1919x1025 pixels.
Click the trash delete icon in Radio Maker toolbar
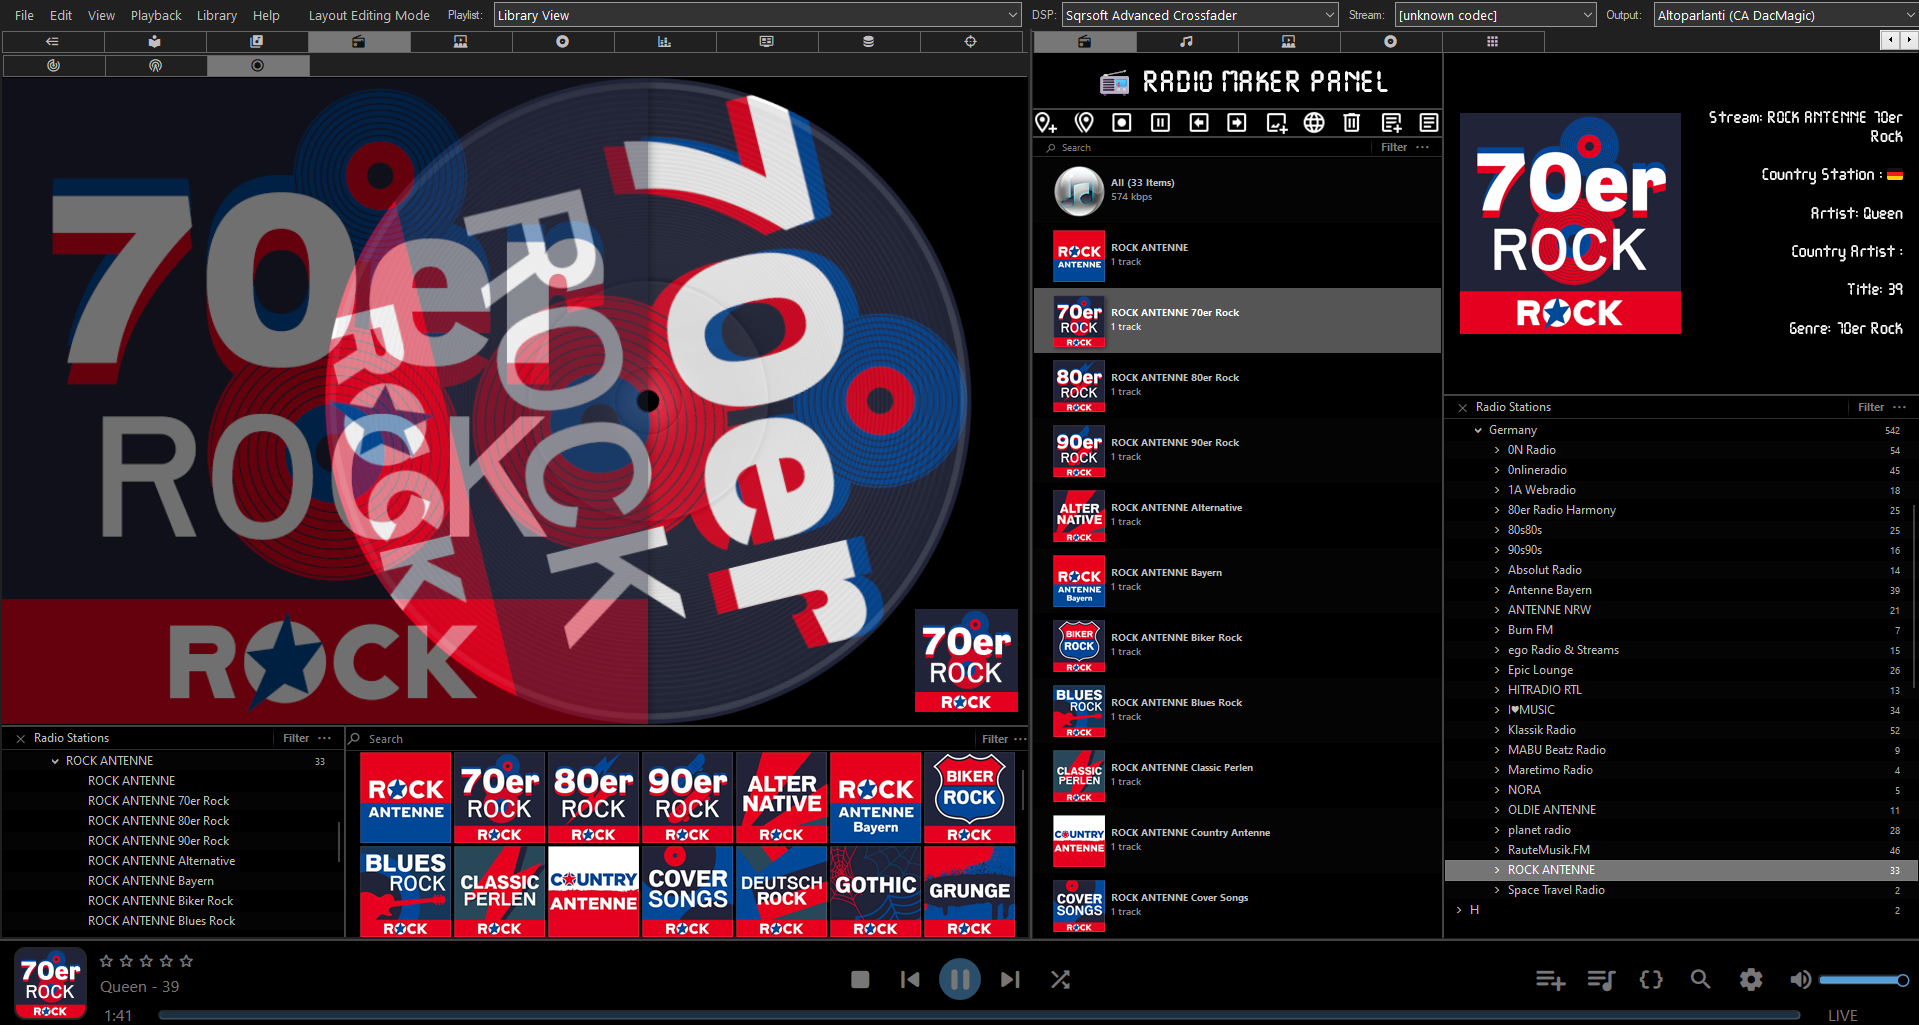tap(1352, 122)
